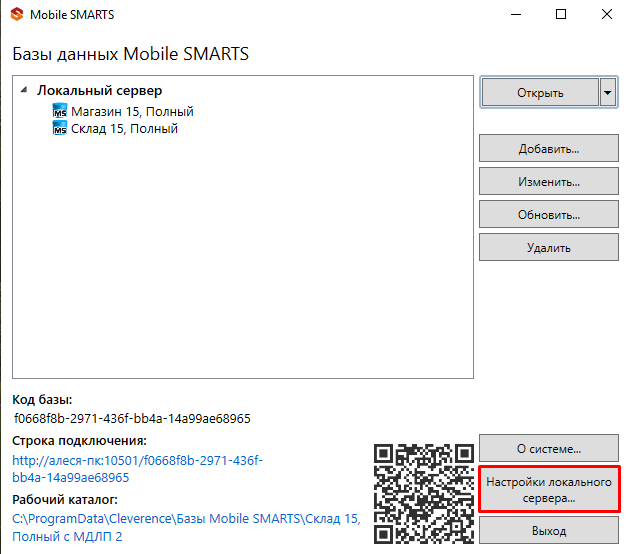Click the Обновить... button
This screenshot has width=627, height=554.
pos(549,215)
